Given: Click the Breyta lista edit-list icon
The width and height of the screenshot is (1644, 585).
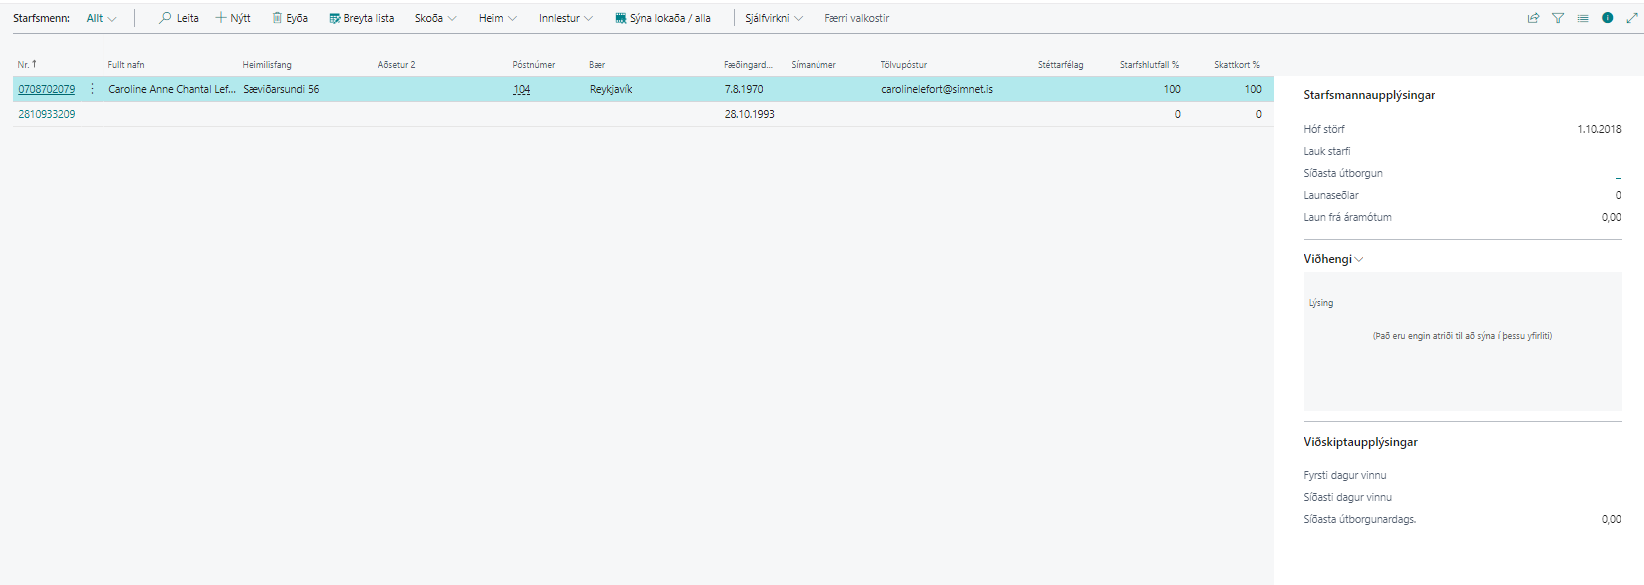Looking at the screenshot, I should click(335, 18).
